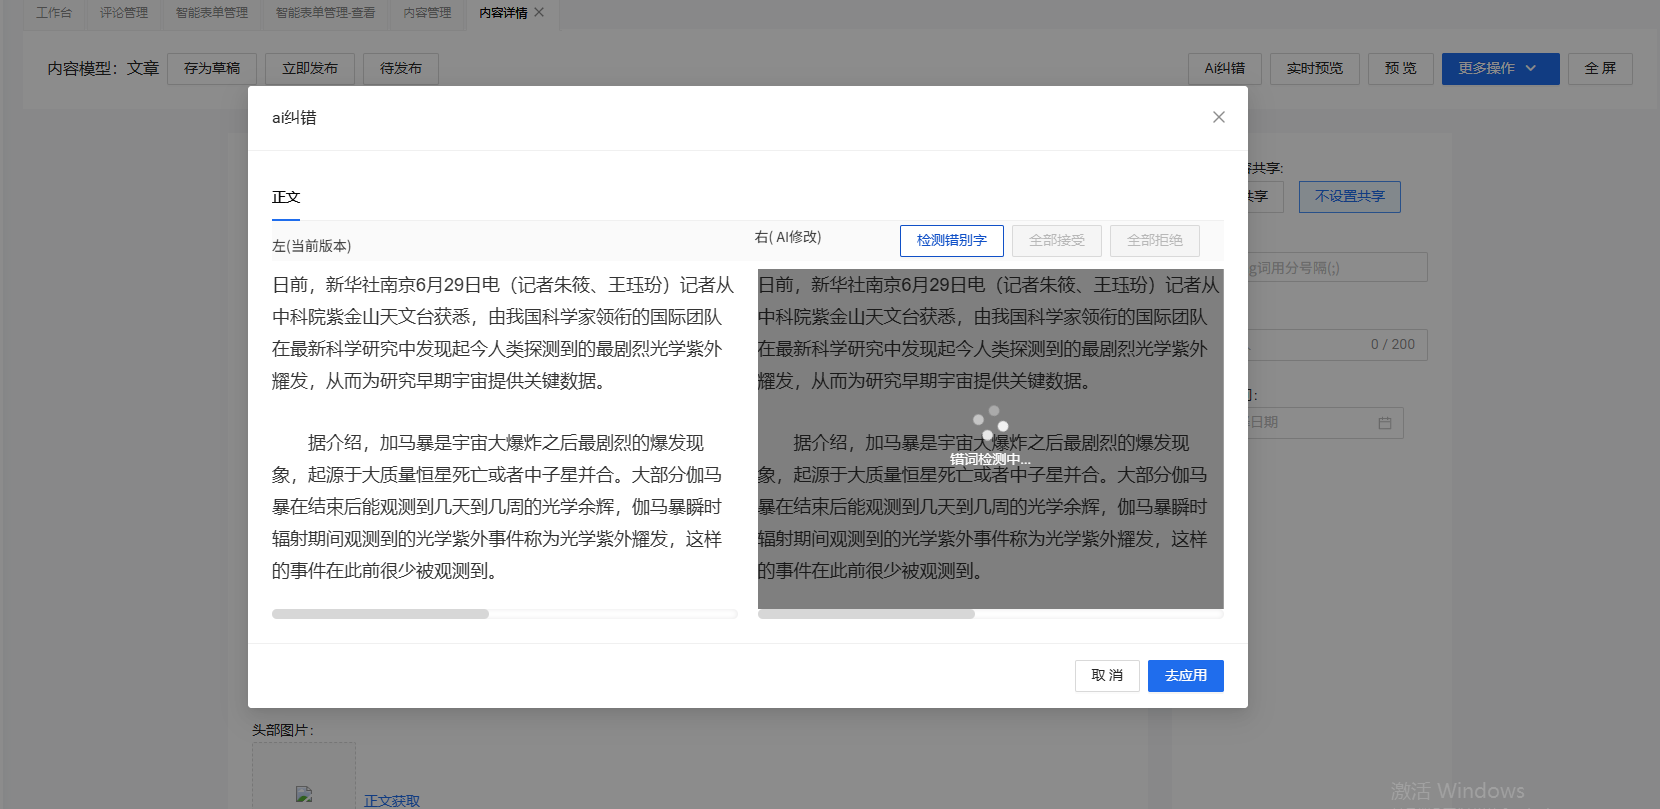
Task: Select the 不设置共享 option
Action: [1349, 197]
